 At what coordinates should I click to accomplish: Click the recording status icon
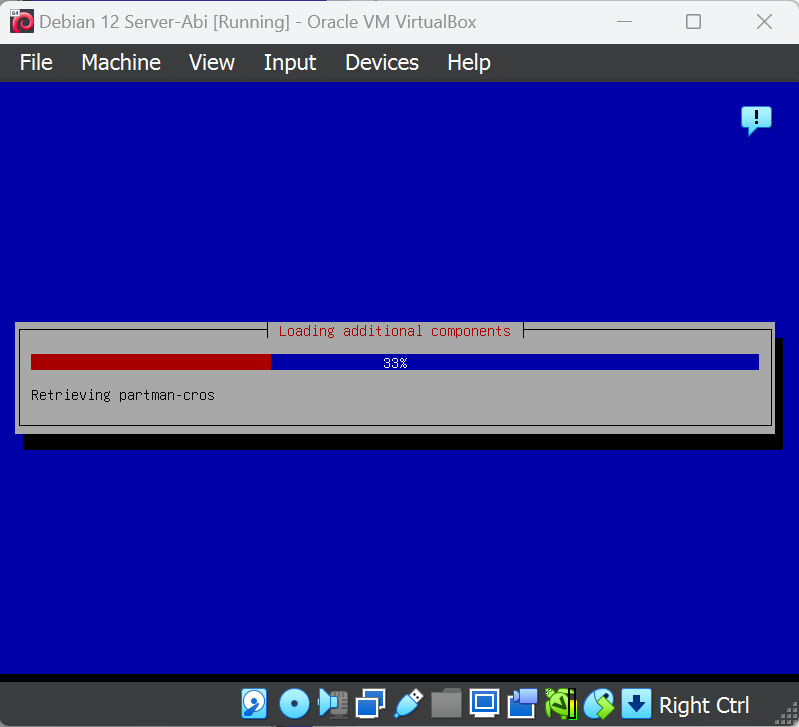point(522,704)
